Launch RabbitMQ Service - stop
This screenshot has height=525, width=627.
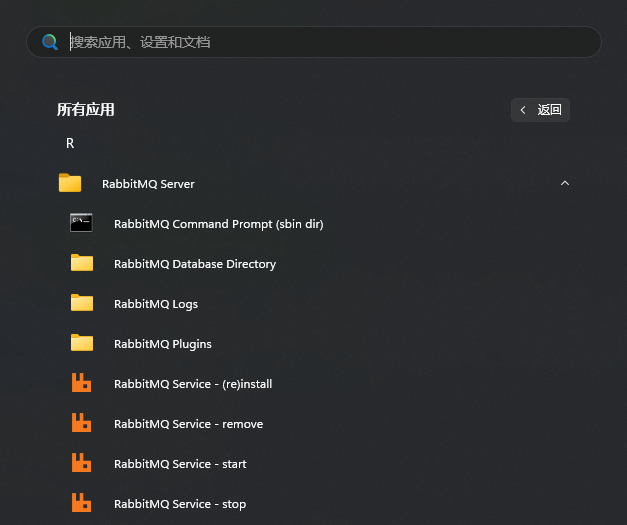(180, 504)
